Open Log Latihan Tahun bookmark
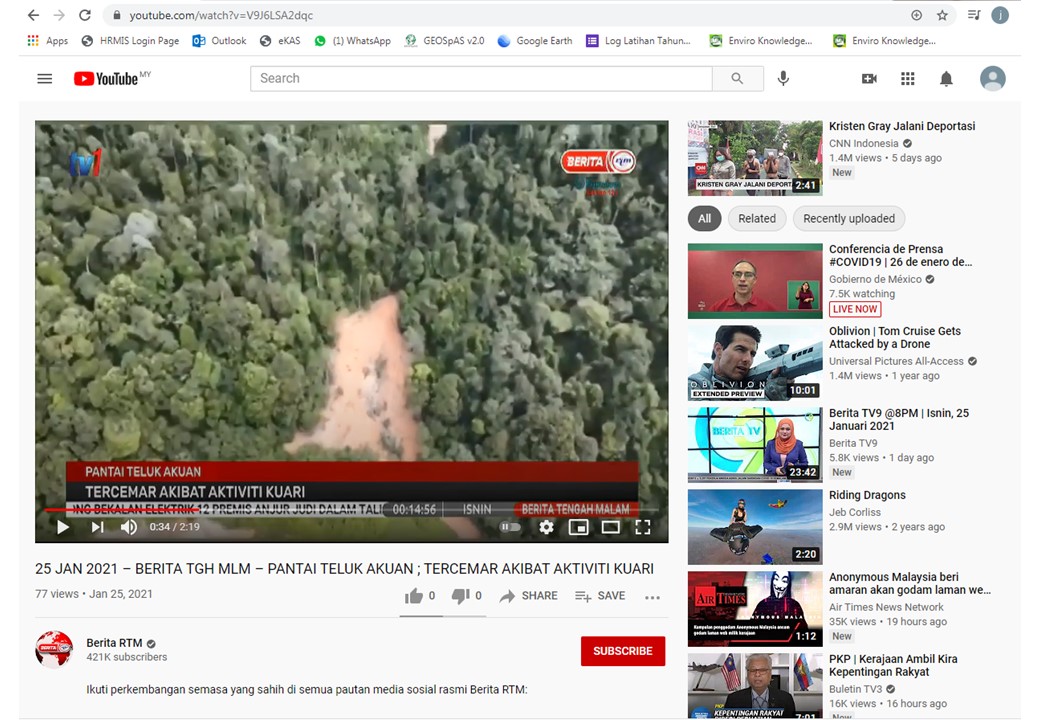Image resolution: width=1040 pixels, height=720 pixels. click(x=638, y=40)
